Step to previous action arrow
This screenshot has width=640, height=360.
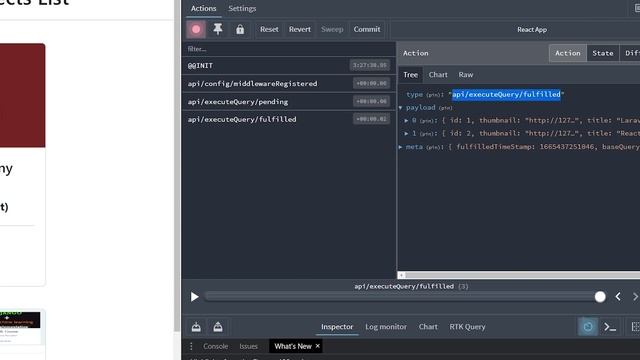618,297
